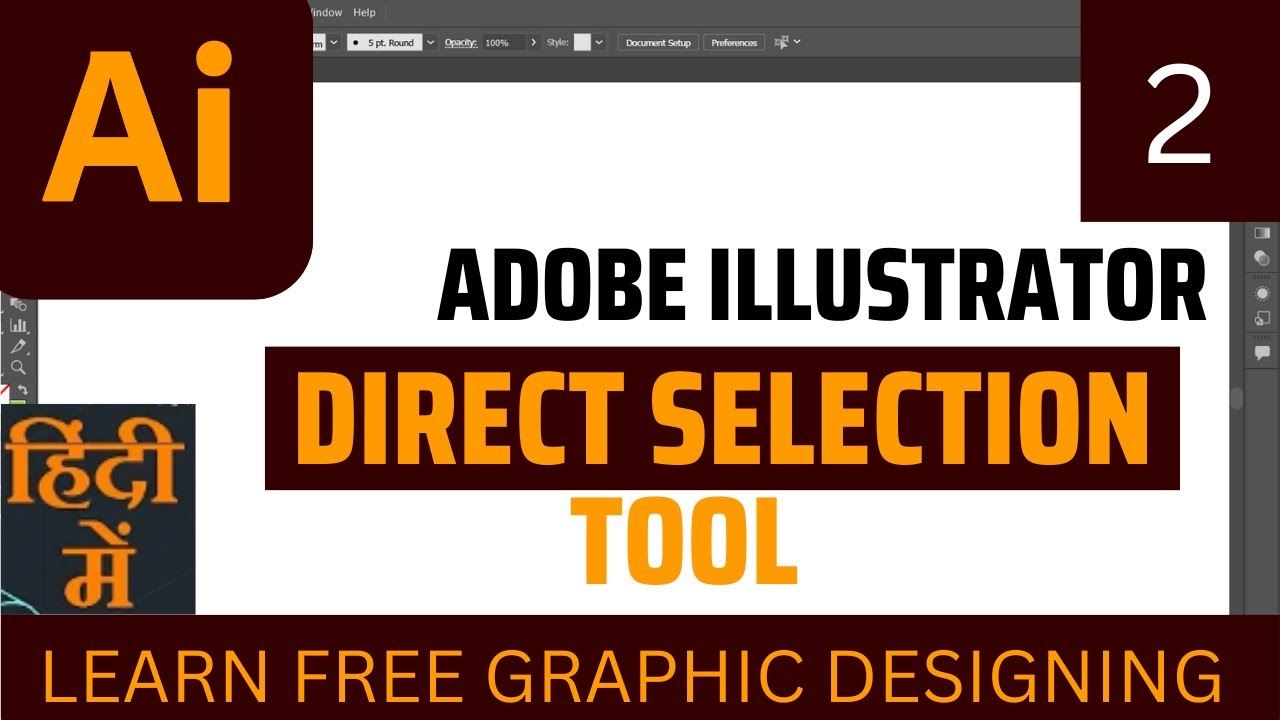Screen dimensions: 1280x720
Task: Expand the Opacity slider arrow
Action: pyautogui.click(x=534, y=42)
